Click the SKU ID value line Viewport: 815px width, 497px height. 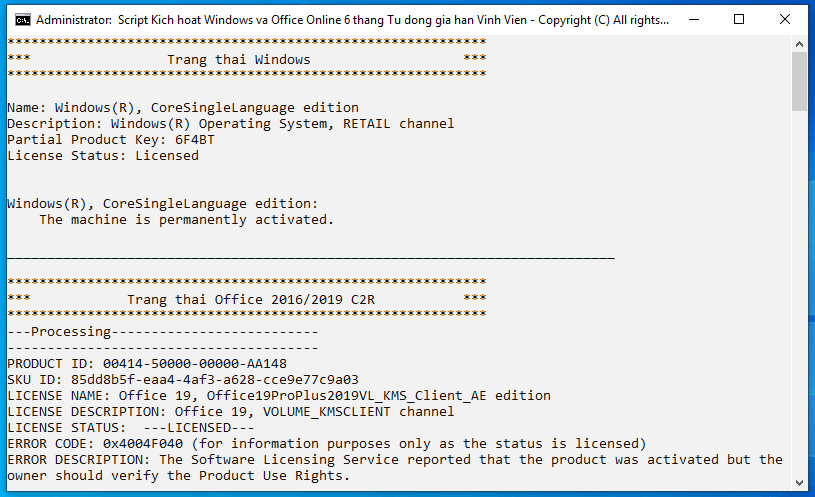(x=182, y=379)
